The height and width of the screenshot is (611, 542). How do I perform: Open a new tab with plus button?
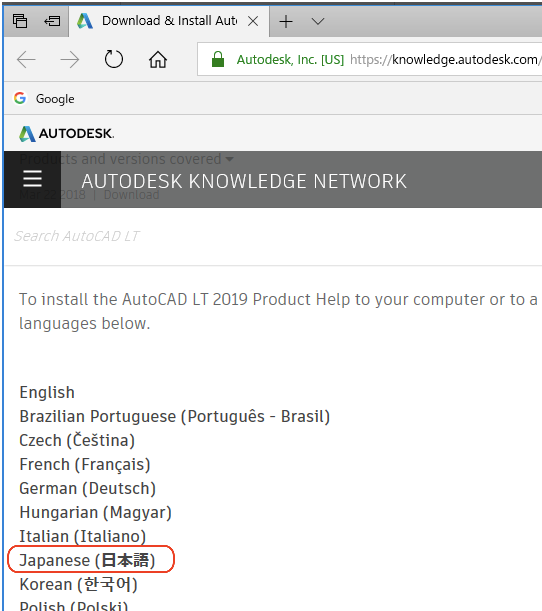click(286, 21)
